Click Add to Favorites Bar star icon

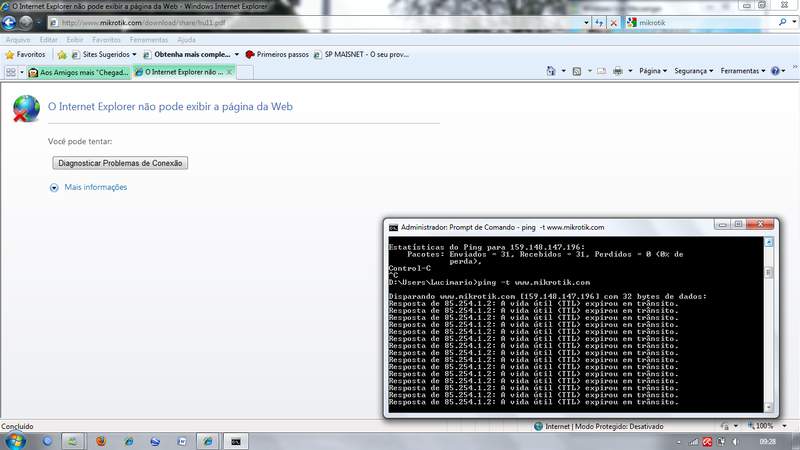pos(62,55)
